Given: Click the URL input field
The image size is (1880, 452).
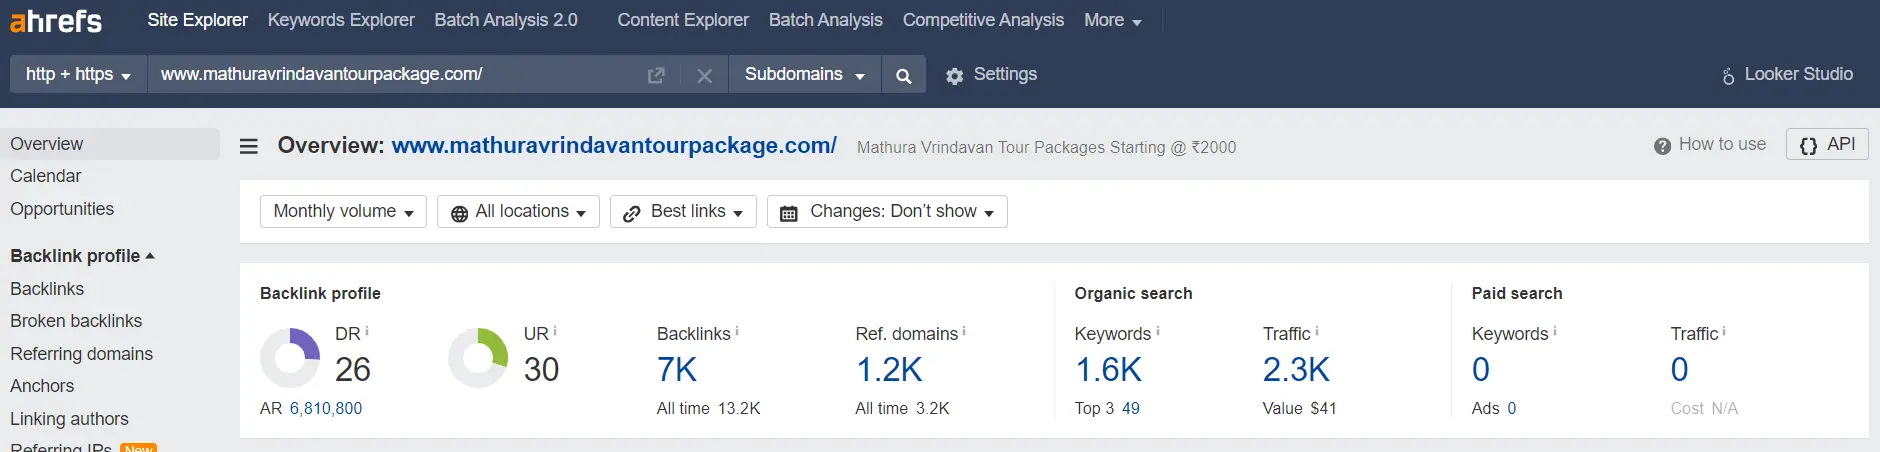Looking at the screenshot, I should point(397,75).
